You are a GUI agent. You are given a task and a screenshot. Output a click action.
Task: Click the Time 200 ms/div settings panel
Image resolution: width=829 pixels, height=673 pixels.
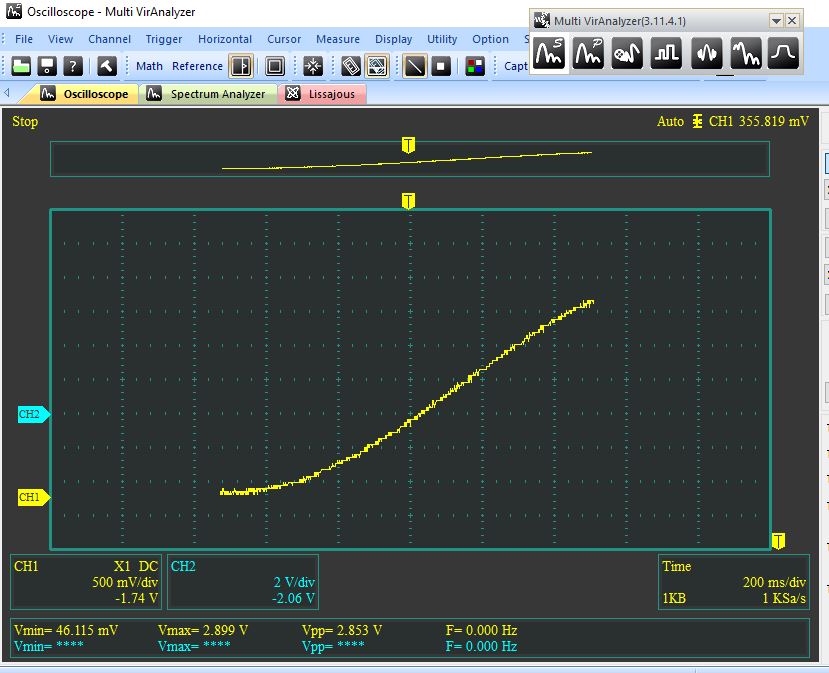pyautogui.click(x=734, y=582)
